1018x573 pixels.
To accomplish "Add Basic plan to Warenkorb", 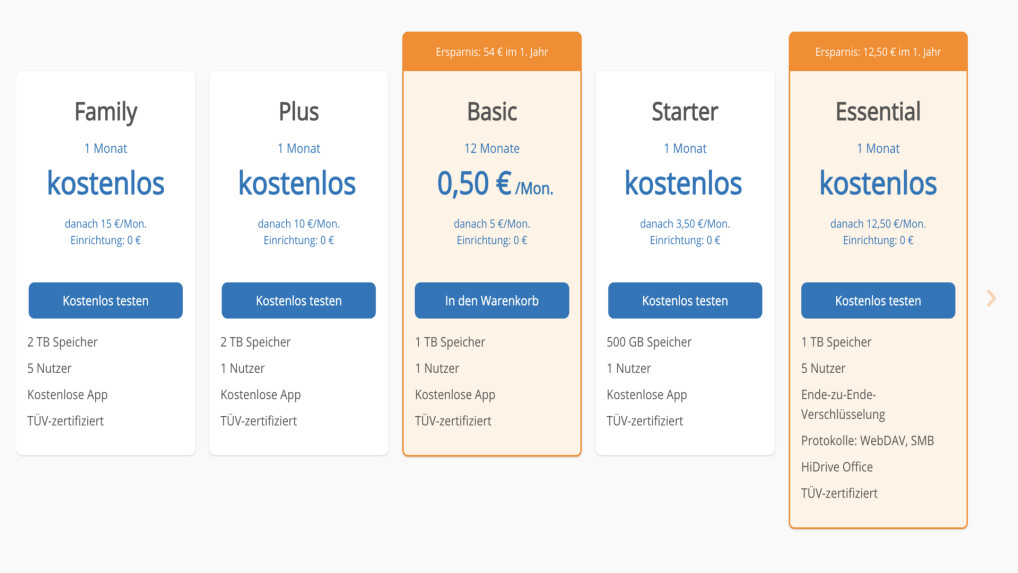I will [x=492, y=301].
